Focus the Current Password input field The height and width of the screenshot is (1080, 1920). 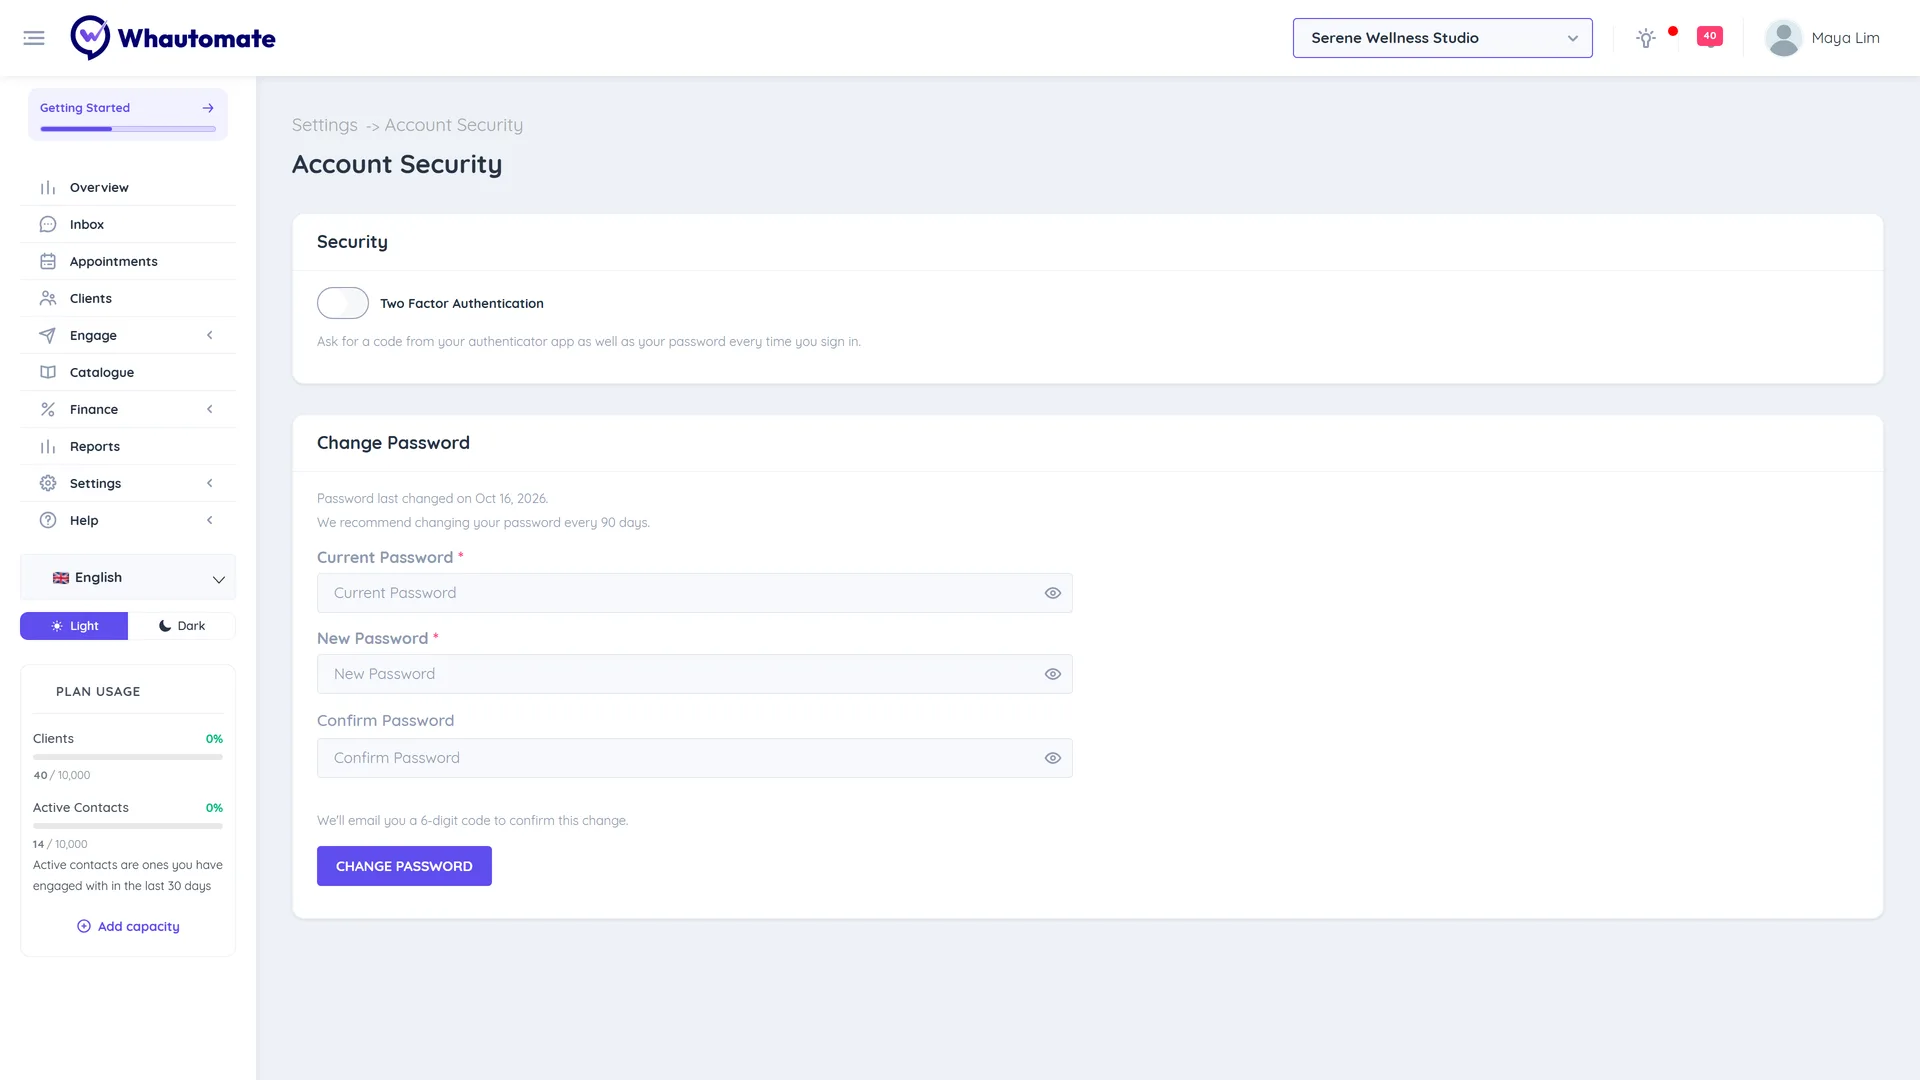click(x=694, y=593)
